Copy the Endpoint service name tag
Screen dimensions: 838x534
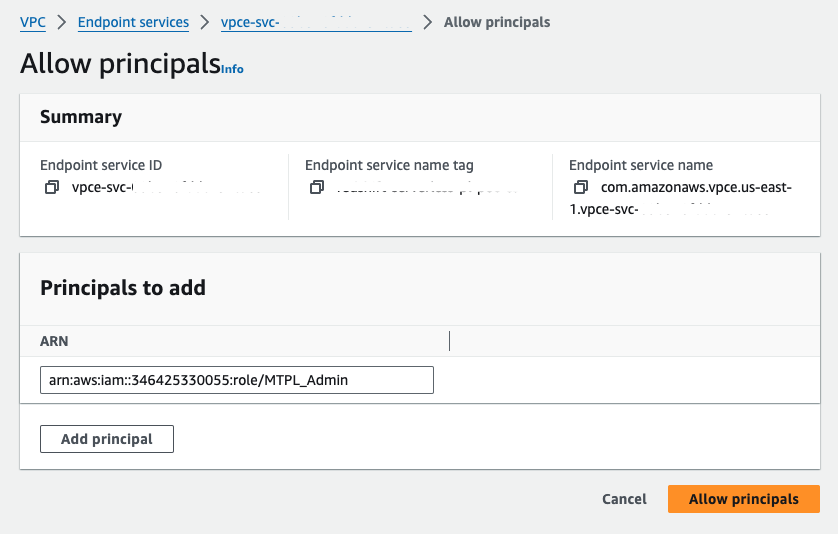point(317,188)
